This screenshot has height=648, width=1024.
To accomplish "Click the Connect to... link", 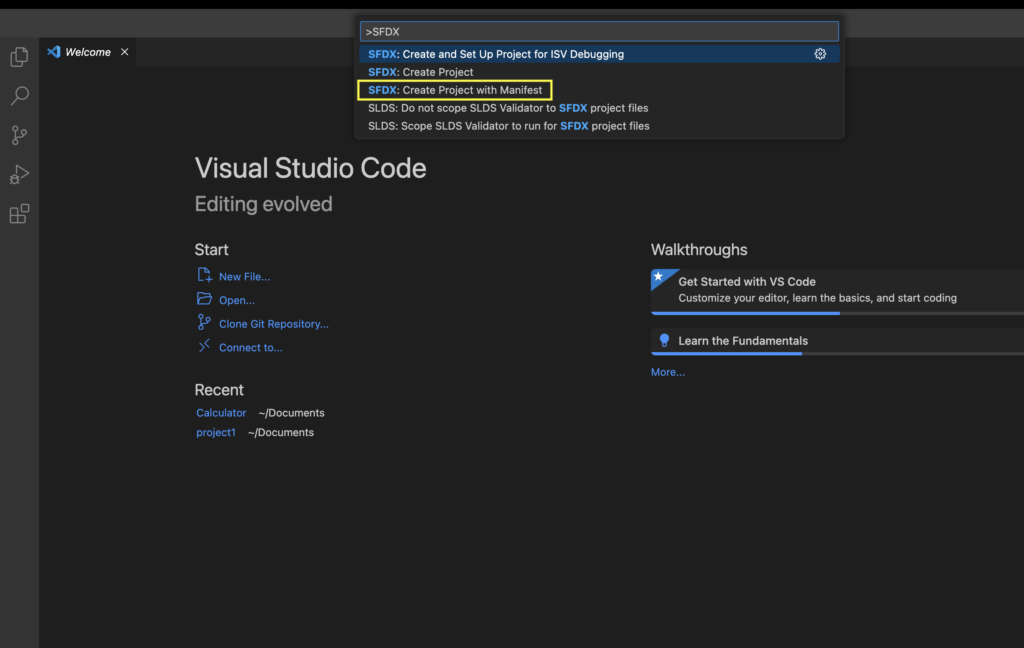I will [x=251, y=348].
